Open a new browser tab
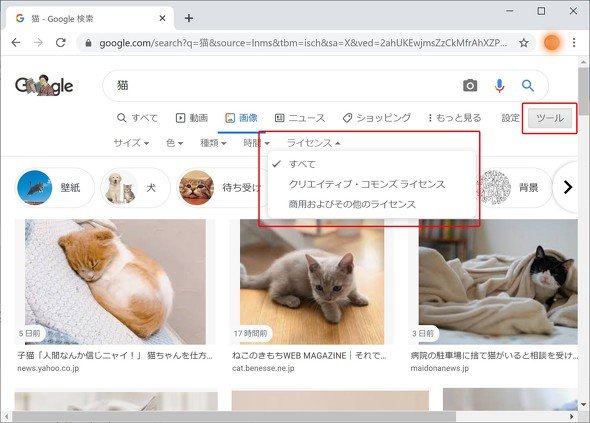Viewport: 590px width, 423px height. tap(189, 18)
